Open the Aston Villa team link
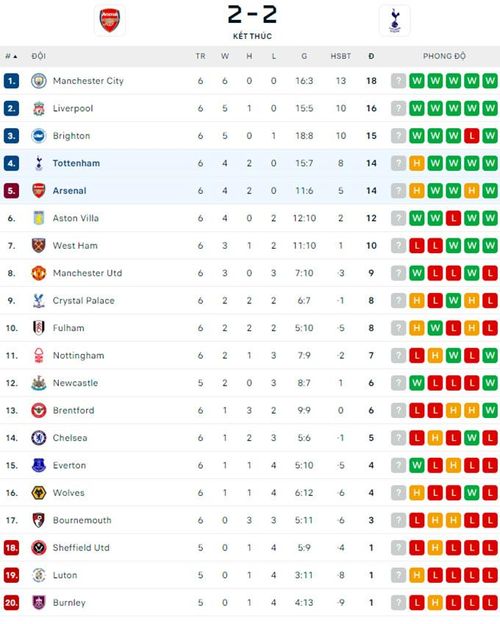This screenshot has height=624, width=500. coord(76,218)
